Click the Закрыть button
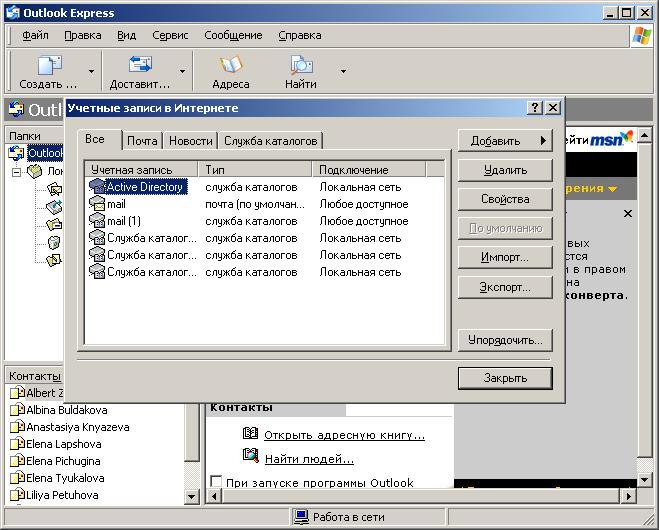 (505, 378)
